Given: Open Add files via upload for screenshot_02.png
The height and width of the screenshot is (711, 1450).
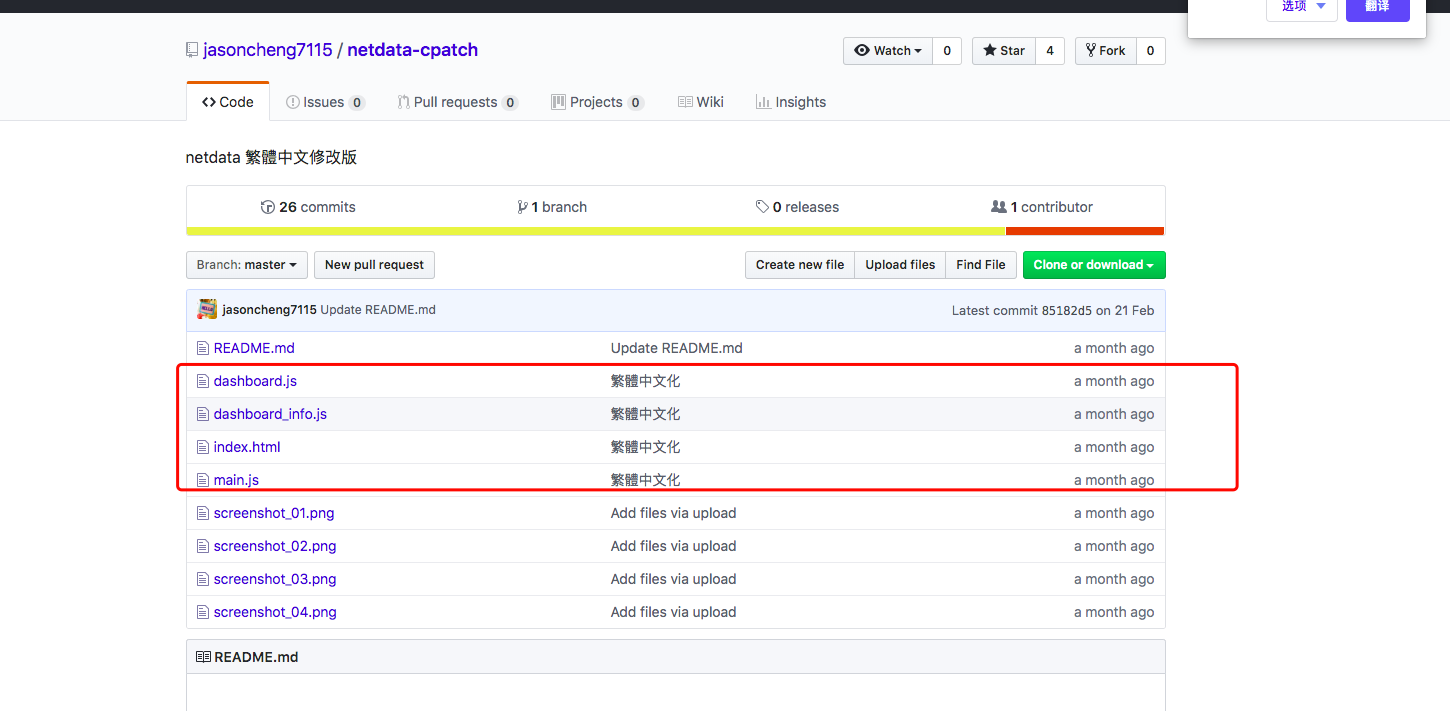Looking at the screenshot, I should pos(673,546).
